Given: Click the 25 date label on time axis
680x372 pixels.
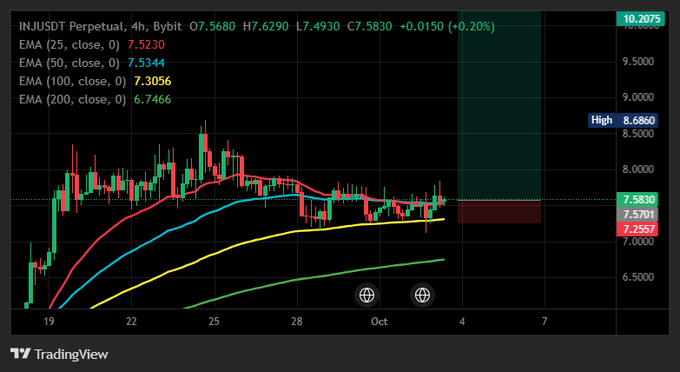Looking at the screenshot, I should 214,321.
